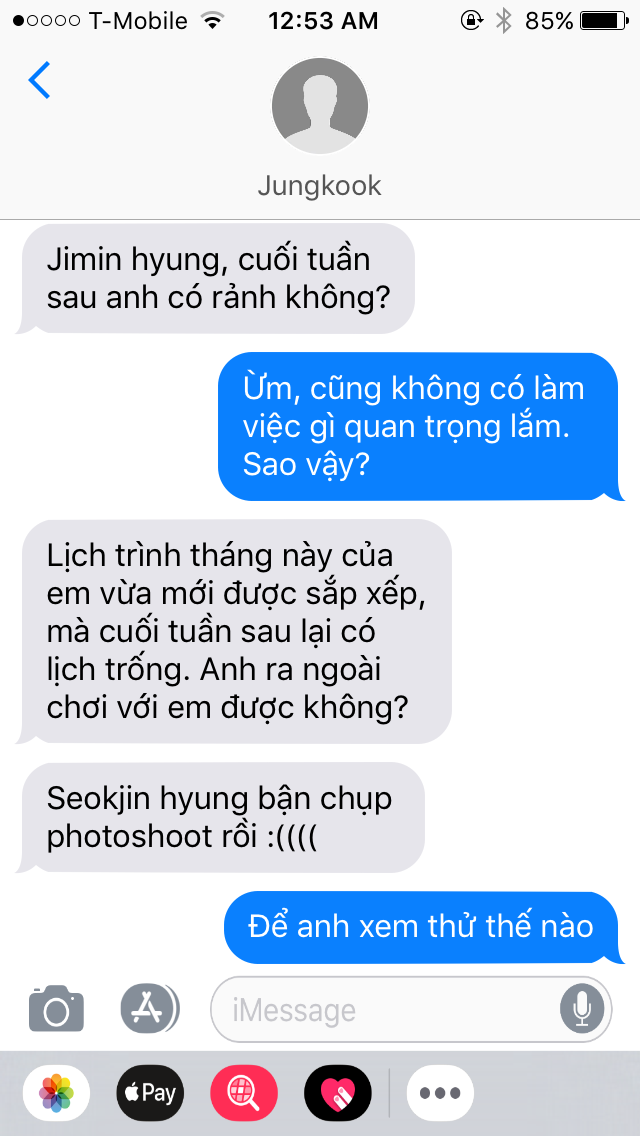This screenshot has width=640, height=1136.
Task: Select the "Để anh xem thử thế nào" bubble
Action: [x=423, y=927]
